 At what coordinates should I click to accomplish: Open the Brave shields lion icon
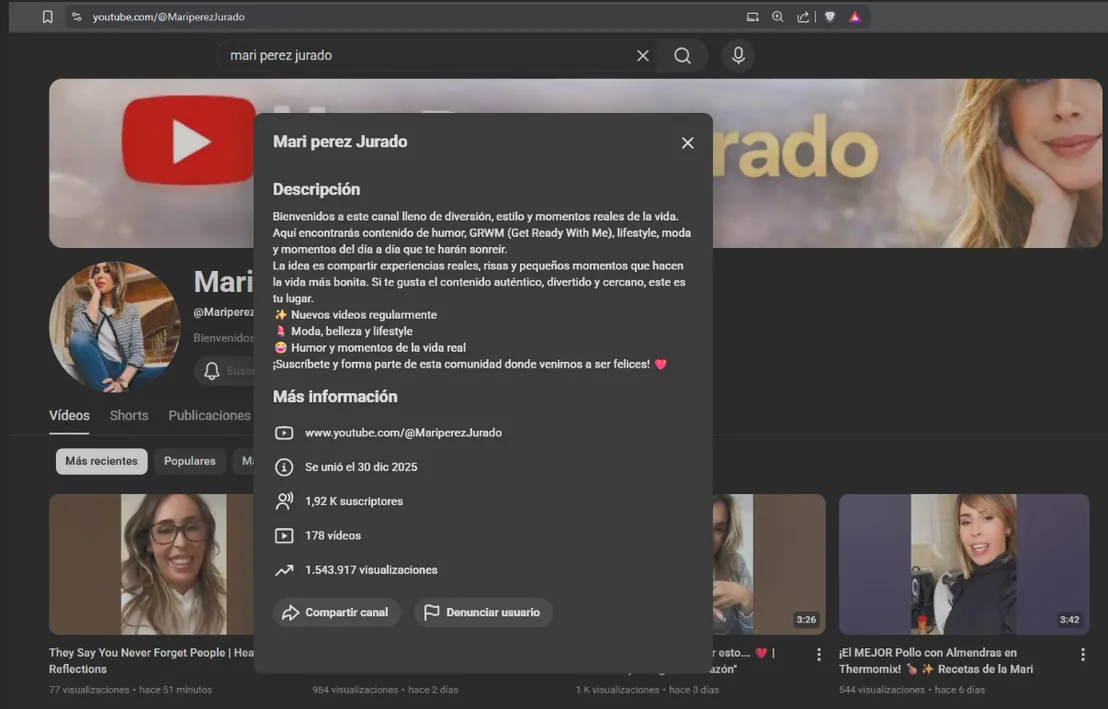tap(830, 17)
